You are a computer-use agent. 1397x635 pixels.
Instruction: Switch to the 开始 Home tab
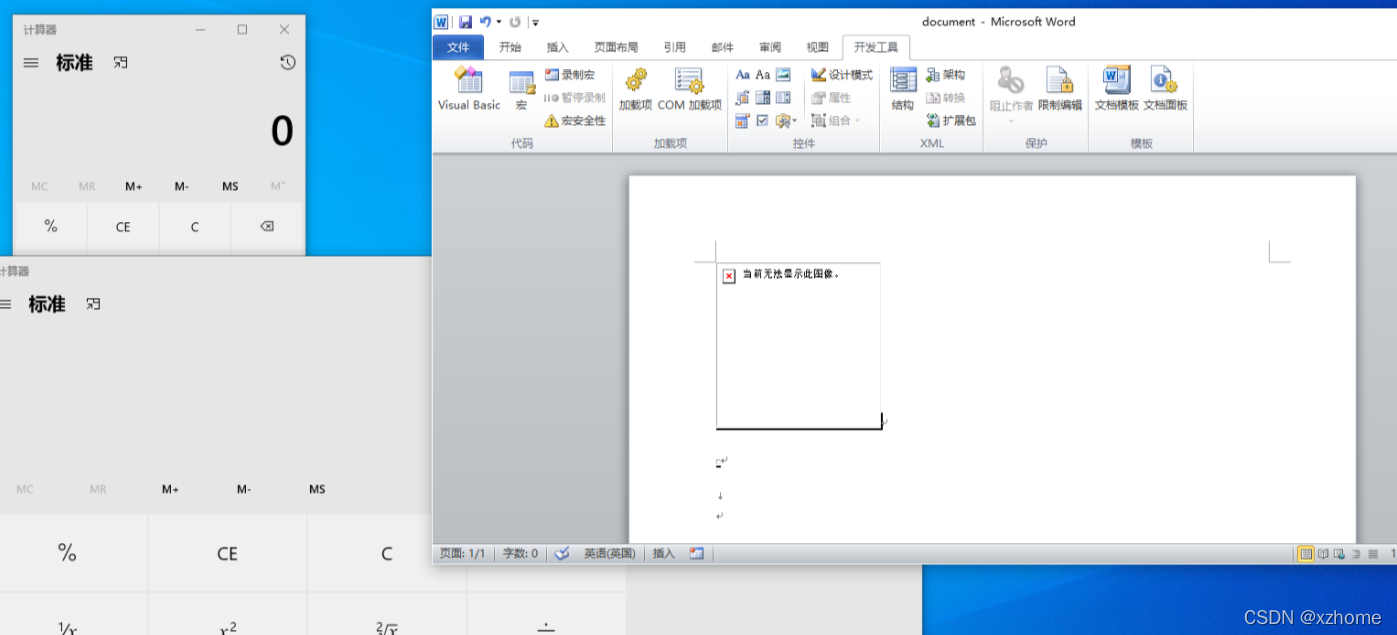(510, 47)
